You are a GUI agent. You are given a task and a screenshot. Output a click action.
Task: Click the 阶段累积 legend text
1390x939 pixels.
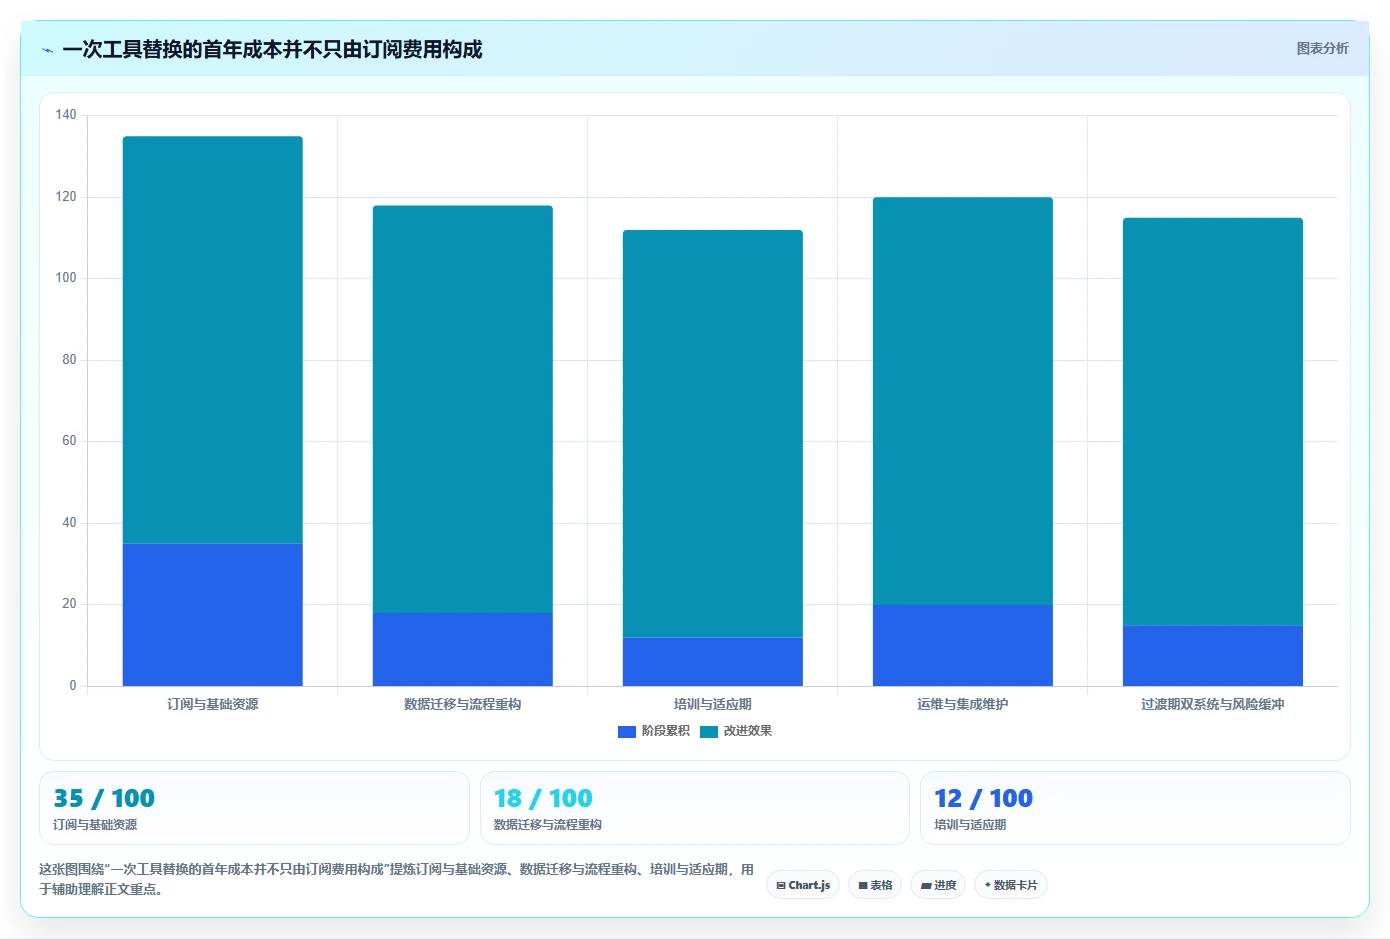[666, 731]
